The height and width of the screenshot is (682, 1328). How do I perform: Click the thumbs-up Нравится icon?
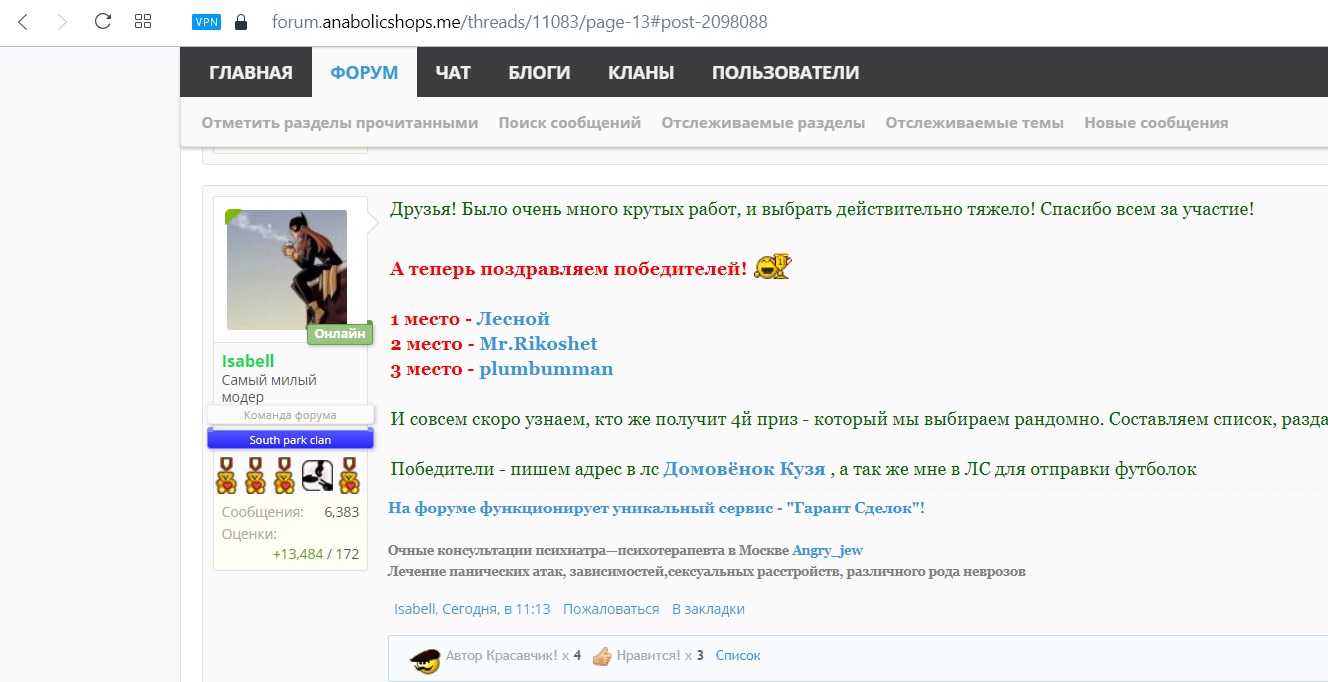point(601,656)
